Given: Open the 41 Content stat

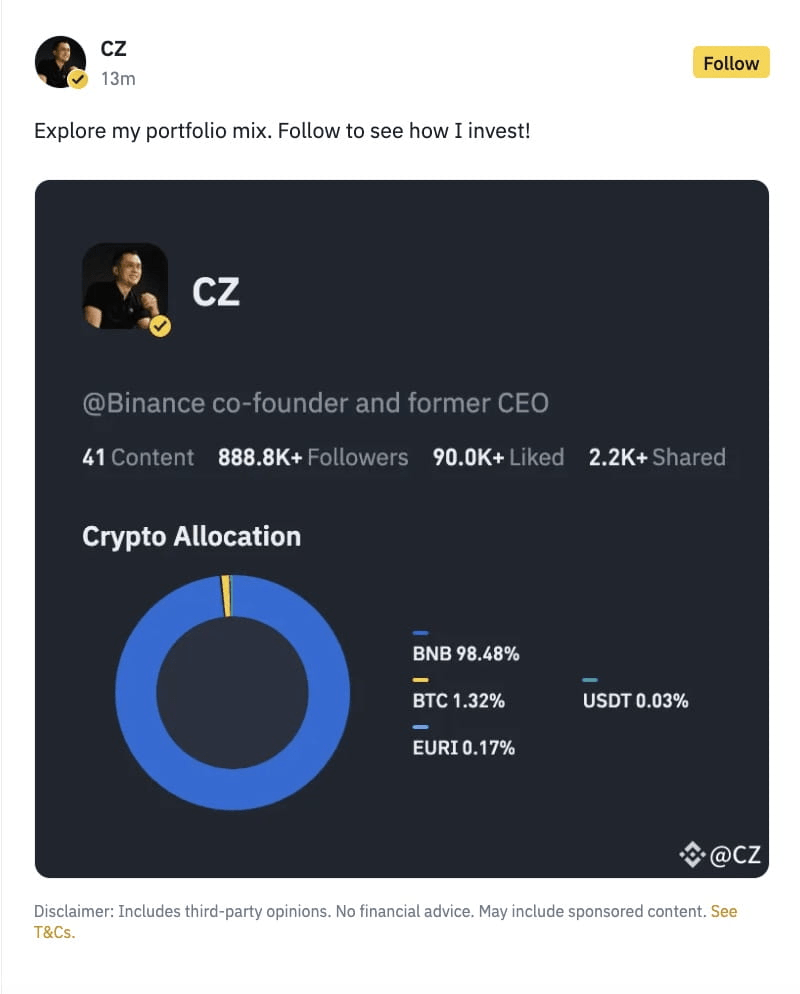Looking at the screenshot, I should (x=137, y=457).
